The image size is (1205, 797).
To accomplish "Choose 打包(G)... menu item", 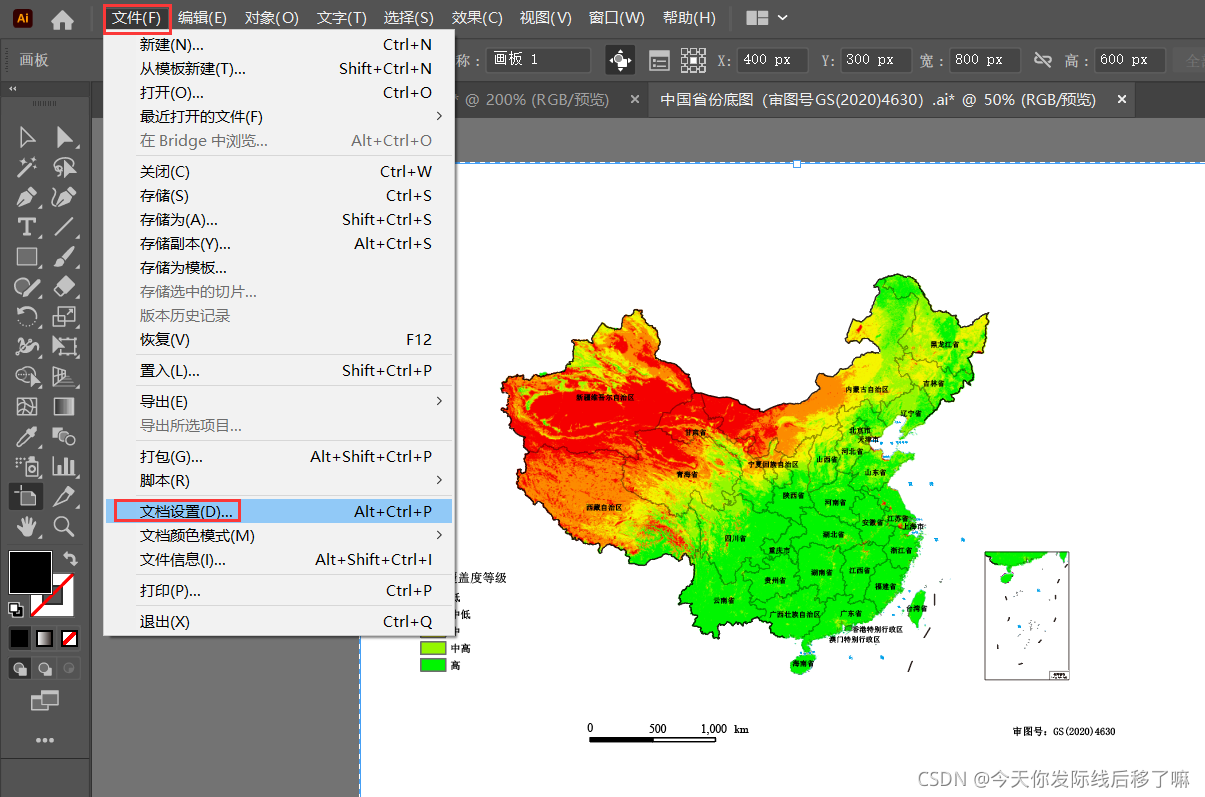I will pyautogui.click(x=279, y=456).
